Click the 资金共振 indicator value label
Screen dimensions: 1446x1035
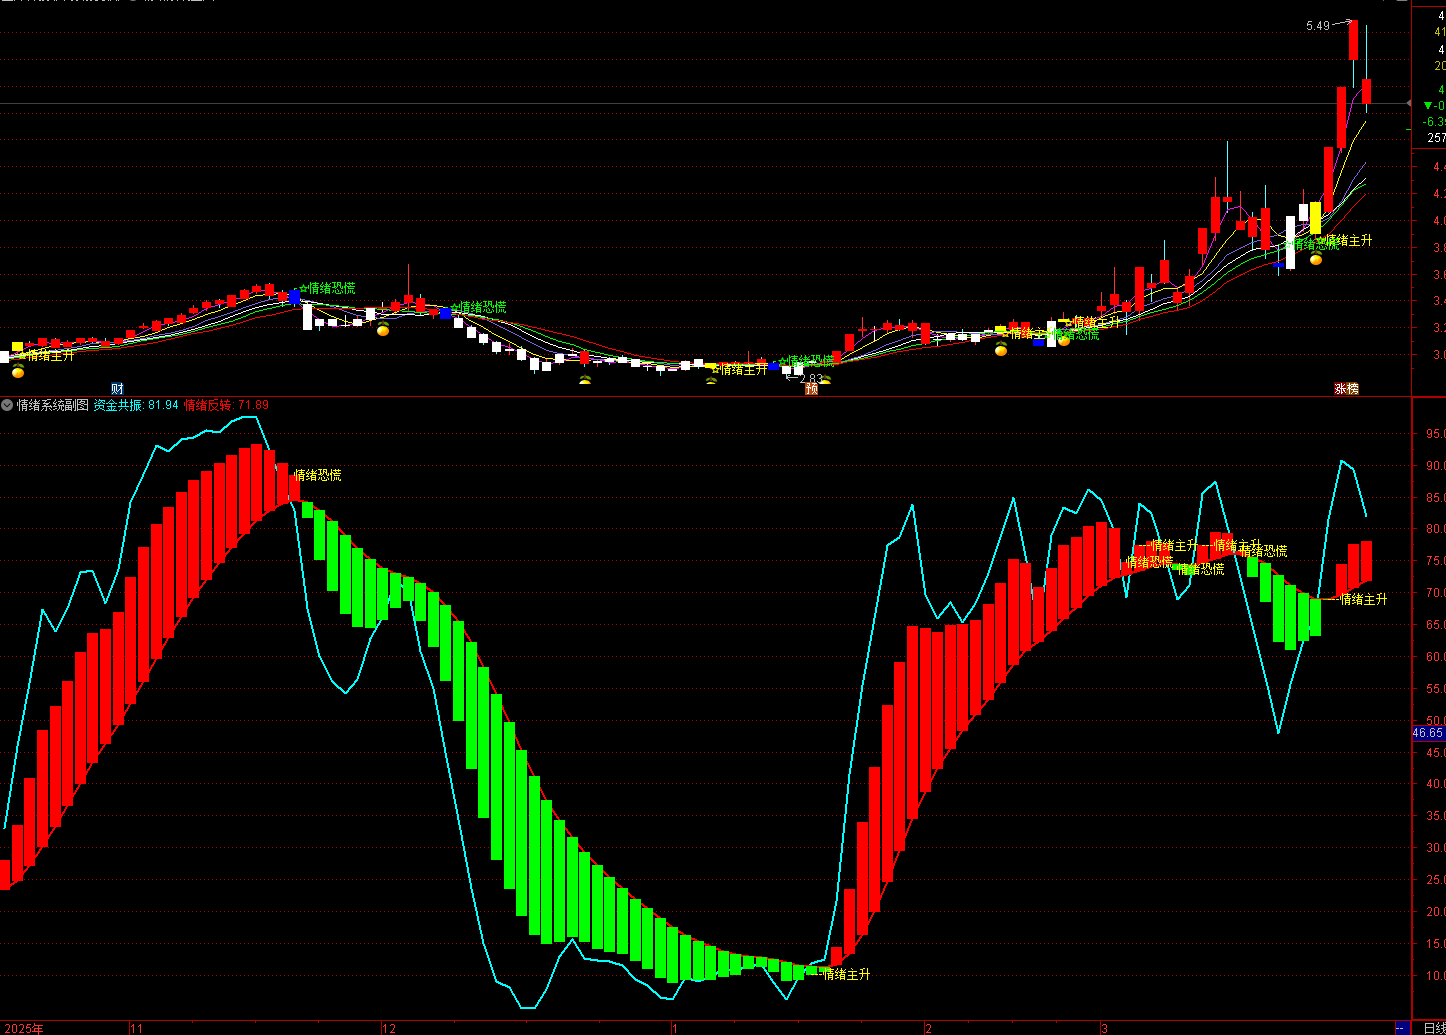[x=136, y=405]
